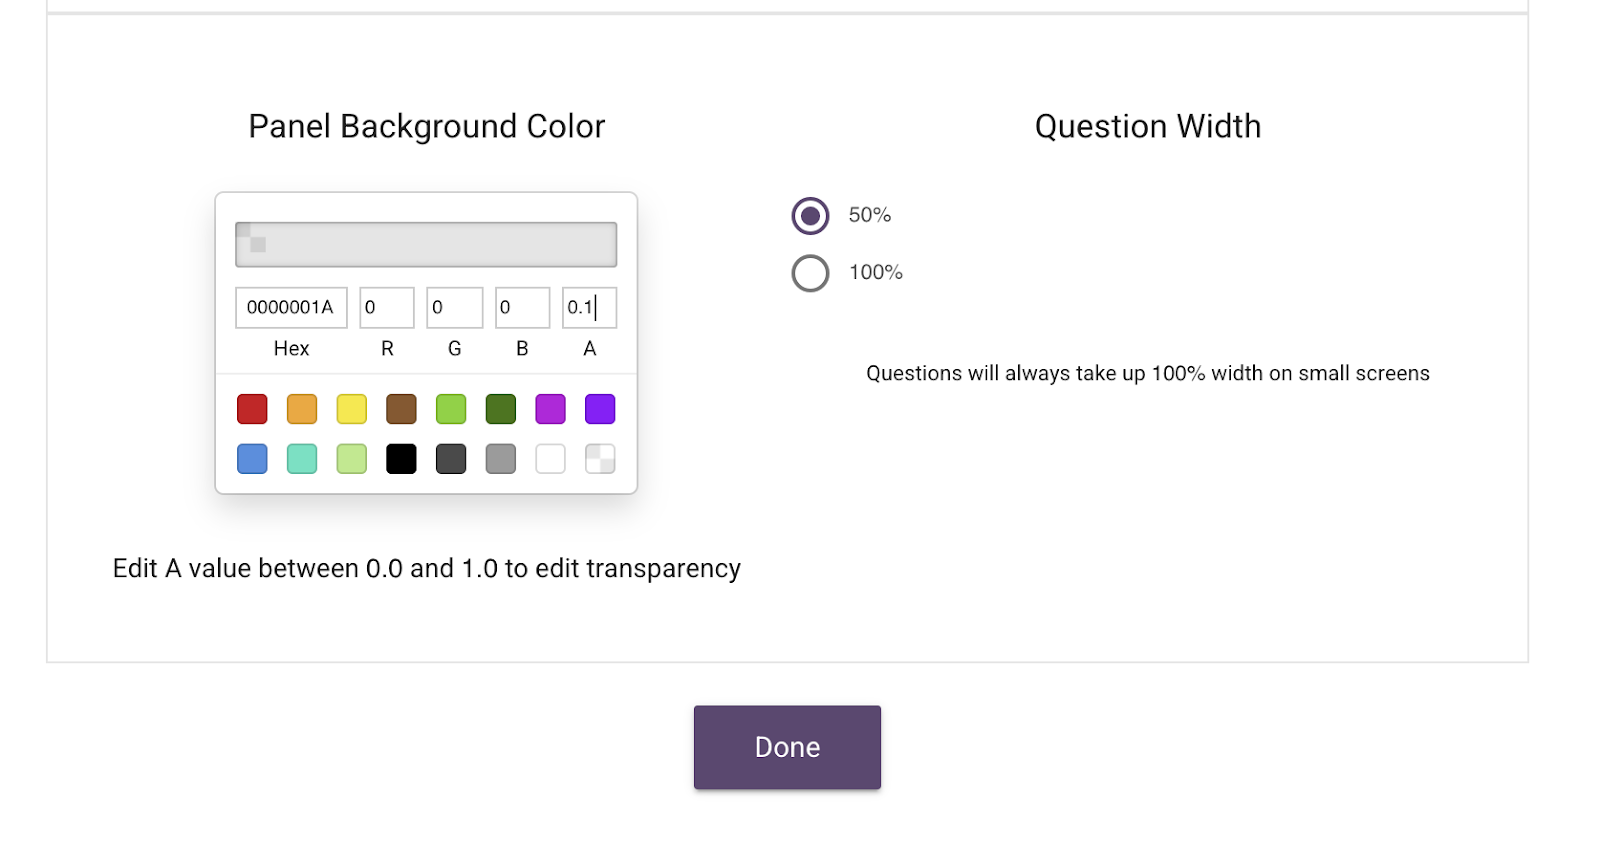Choose the orange color swatch
This screenshot has height=864, width=1600.
coord(302,409)
